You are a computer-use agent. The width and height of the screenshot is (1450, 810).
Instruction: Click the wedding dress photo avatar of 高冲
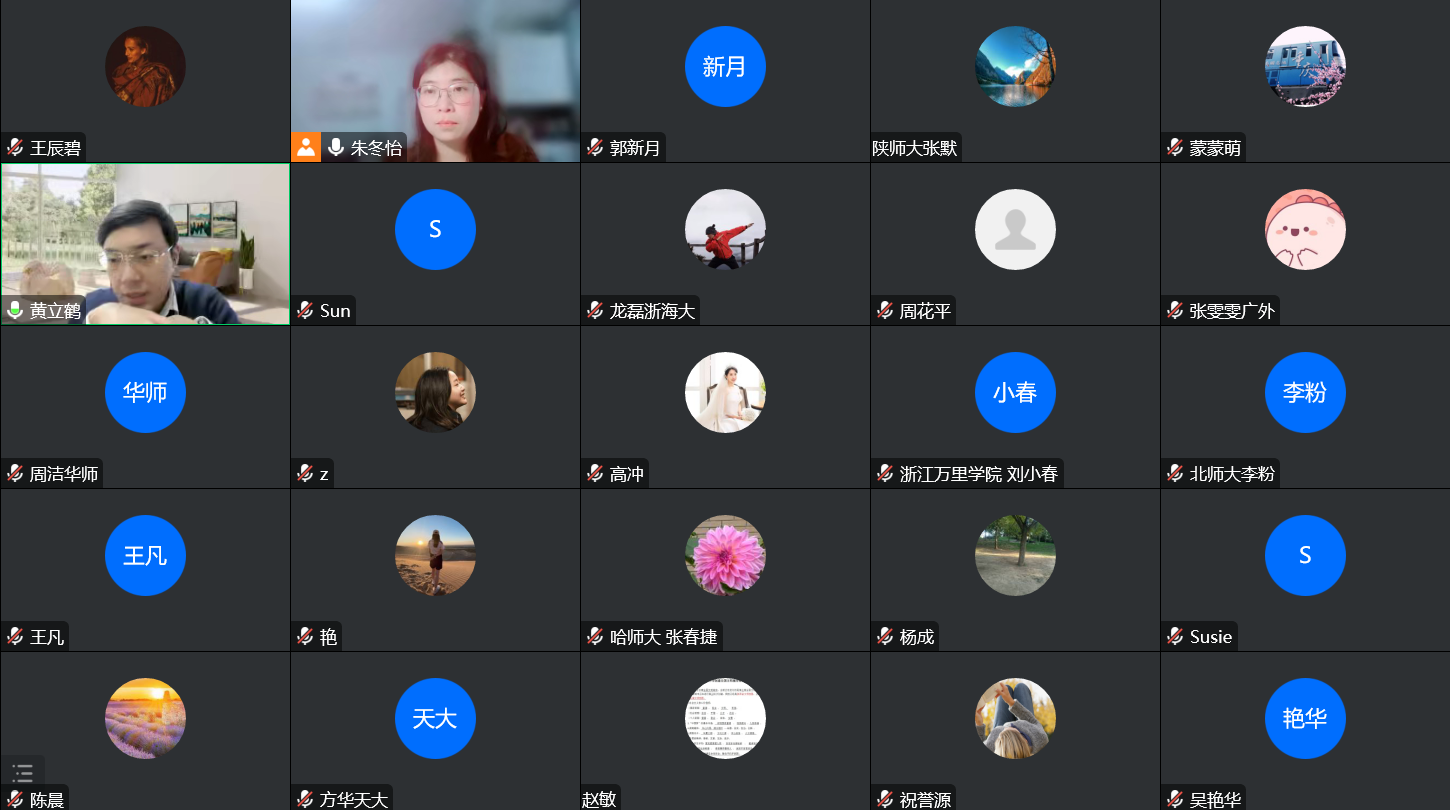[725, 392]
